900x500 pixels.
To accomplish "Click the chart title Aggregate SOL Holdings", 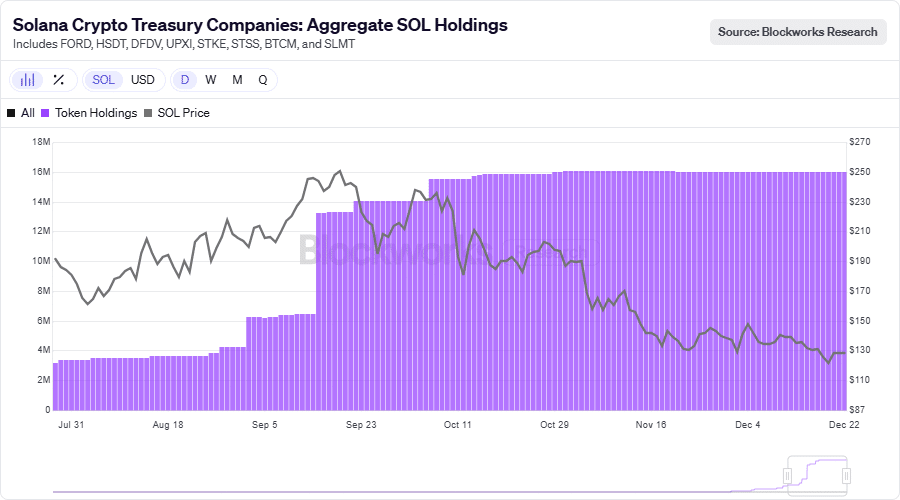I will pos(407,25).
